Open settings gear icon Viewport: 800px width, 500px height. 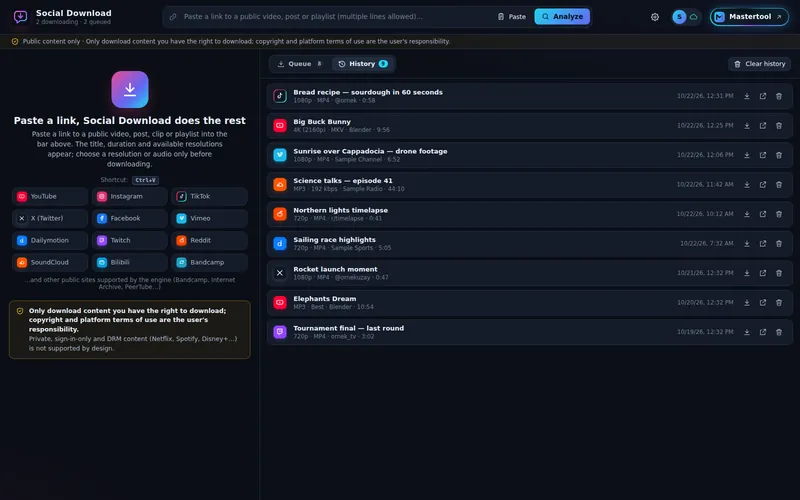(x=655, y=17)
